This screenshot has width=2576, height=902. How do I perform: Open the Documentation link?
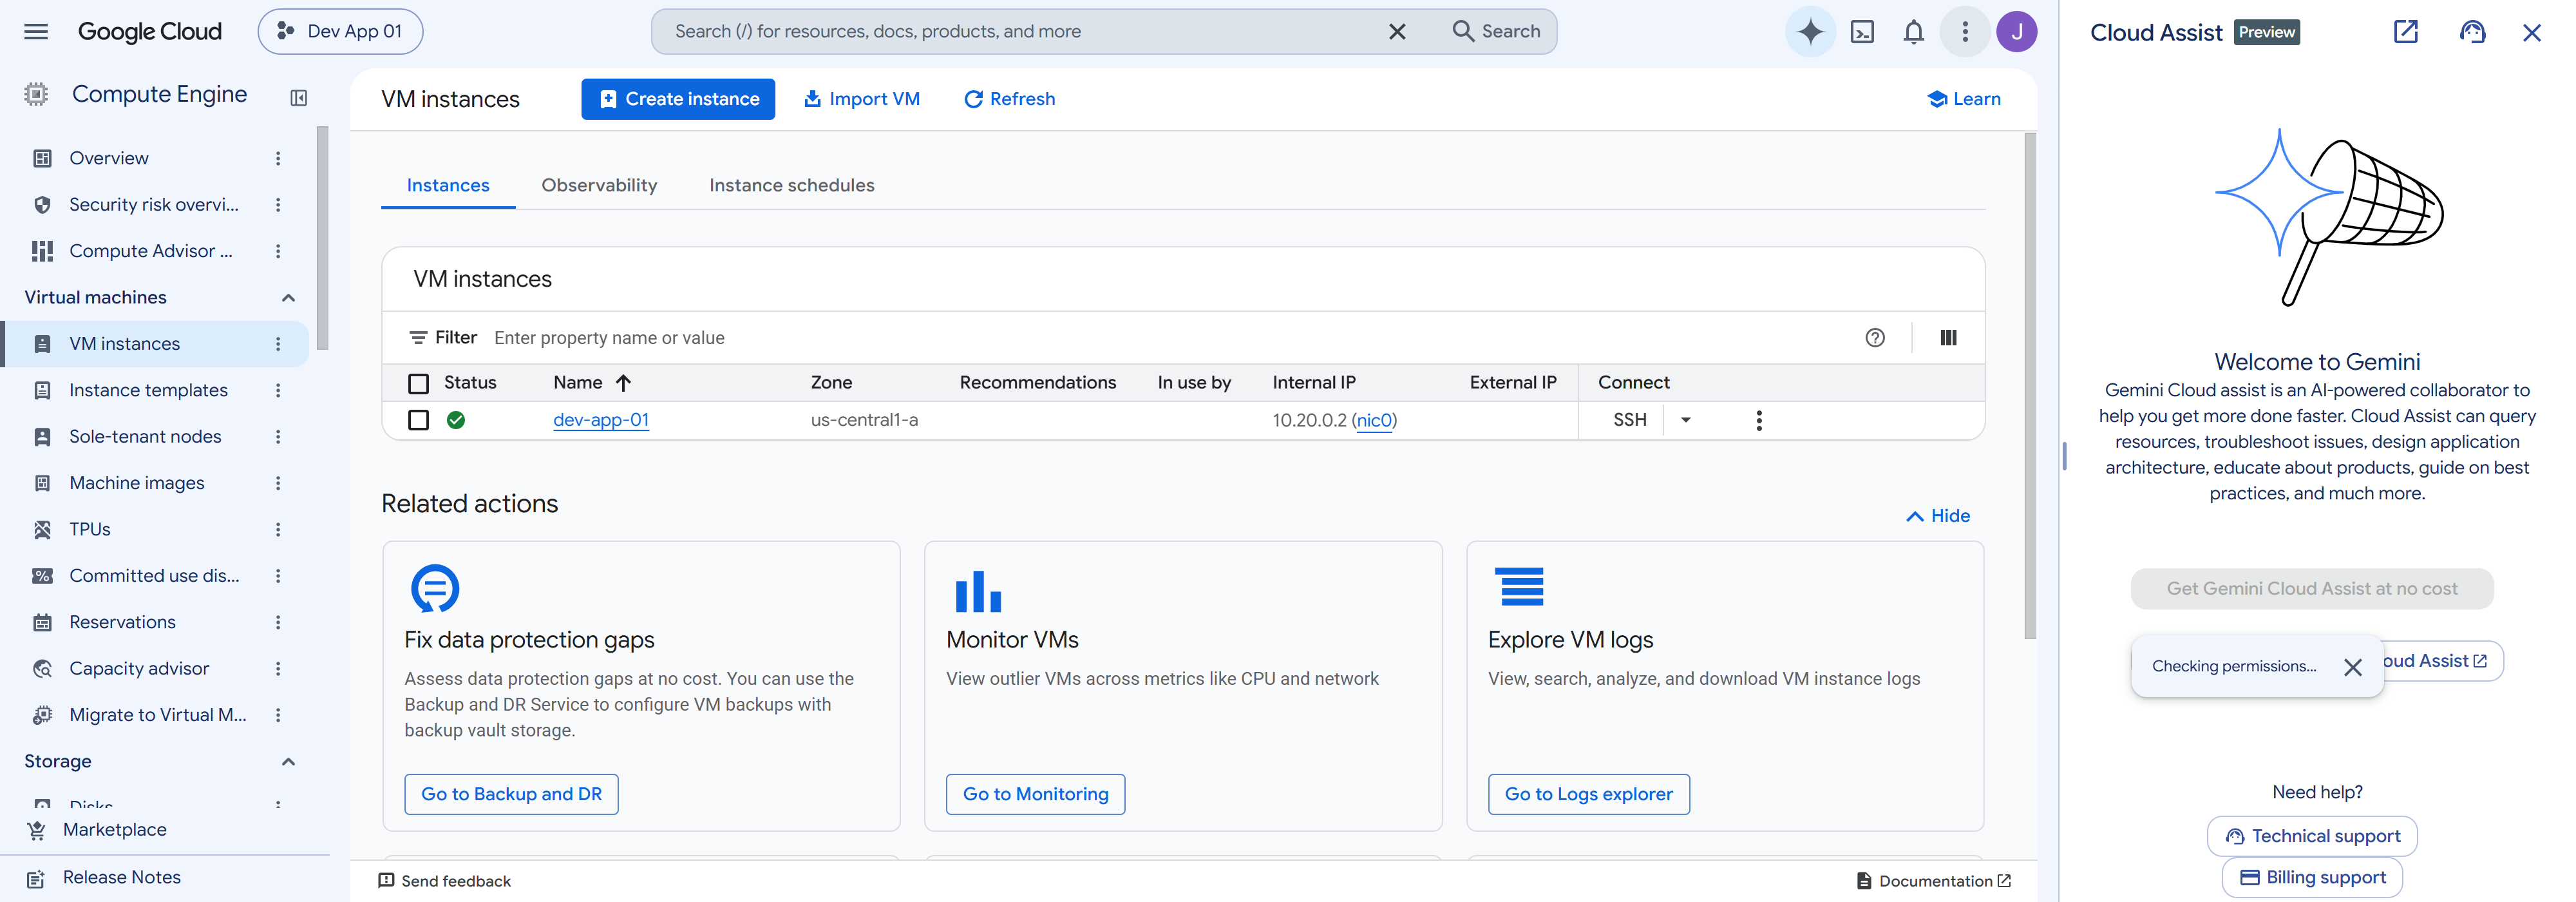coord(1934,881)
